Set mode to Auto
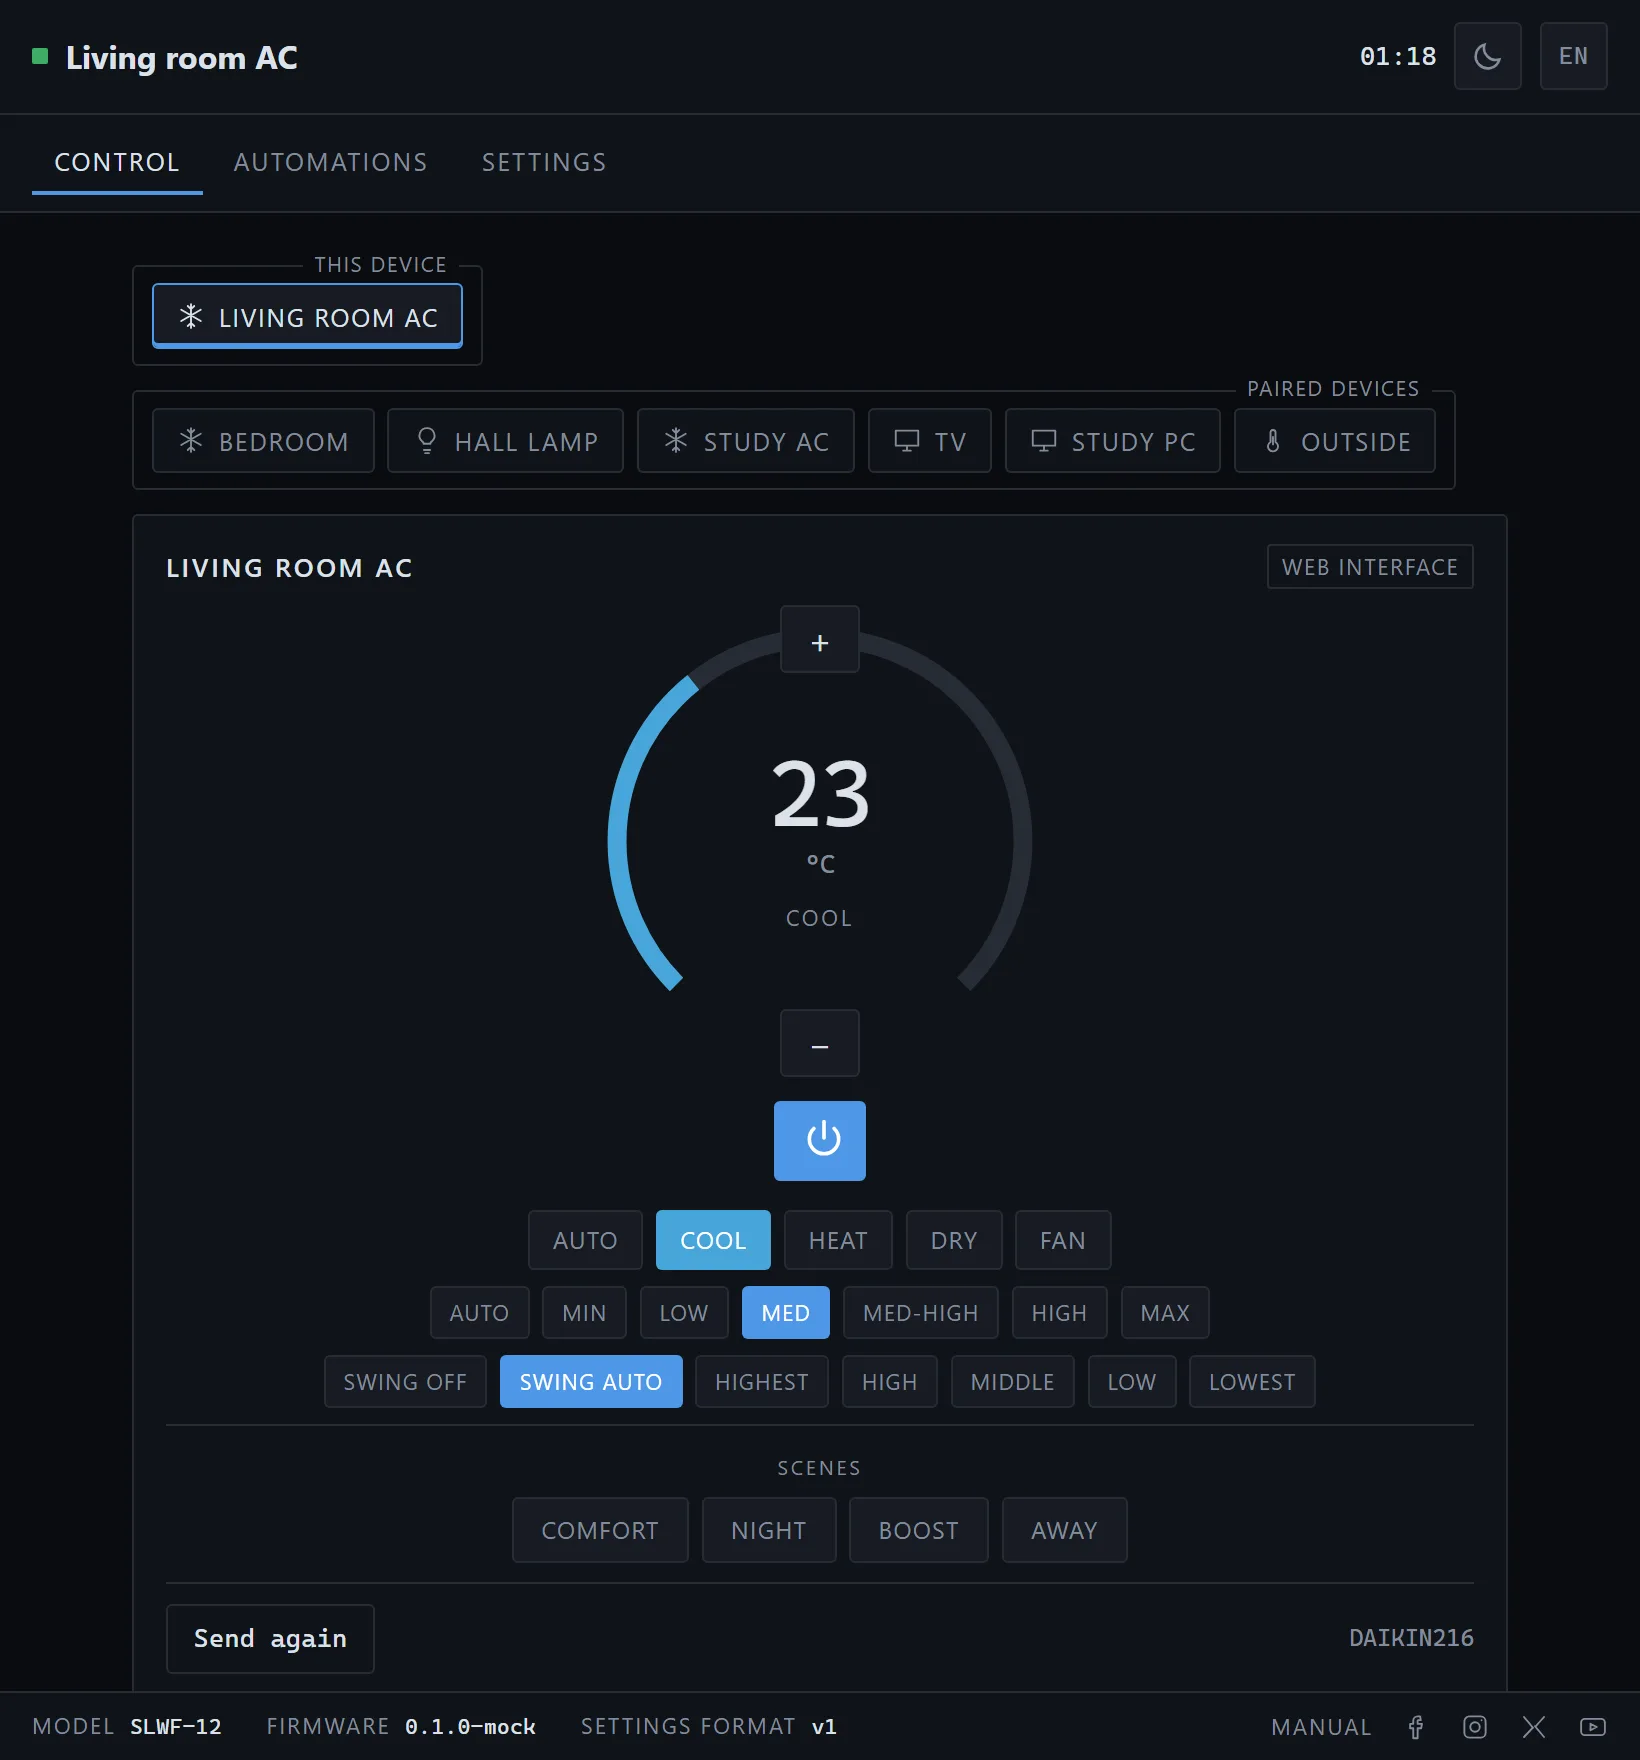This screenshot has height=1760, width=1640. pos(585,1240)
